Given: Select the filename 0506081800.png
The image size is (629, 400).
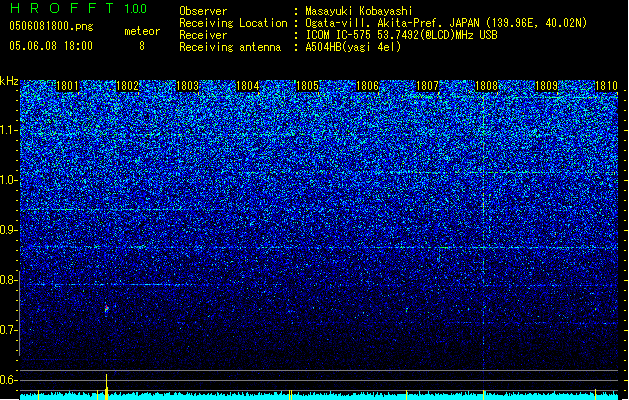Looking at the screenshot, I should pos(51,26).
